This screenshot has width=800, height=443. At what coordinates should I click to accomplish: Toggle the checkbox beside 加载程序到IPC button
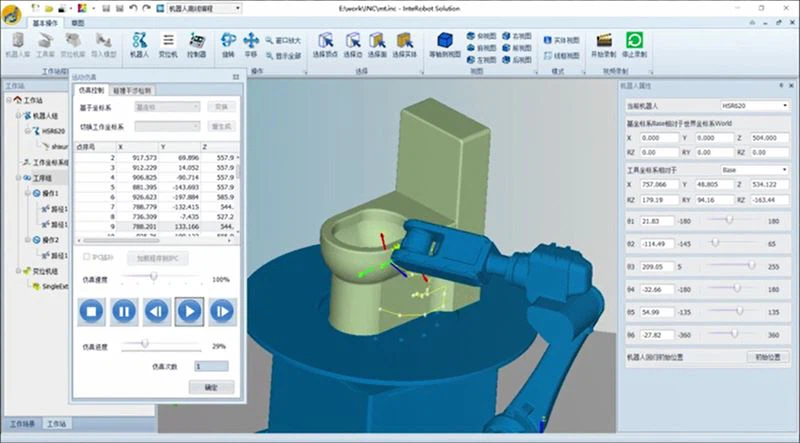87,257
